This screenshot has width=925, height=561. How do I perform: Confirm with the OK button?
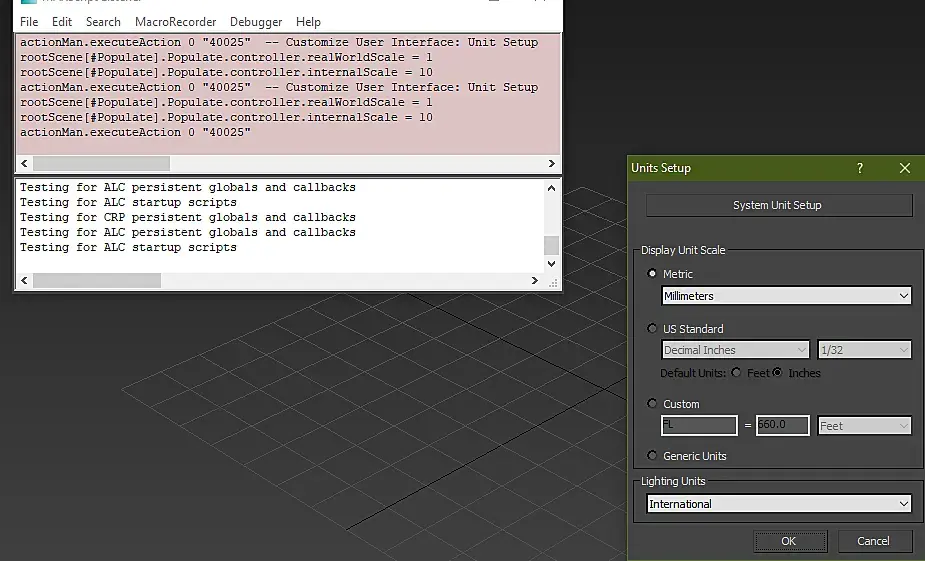pos(790,541)
